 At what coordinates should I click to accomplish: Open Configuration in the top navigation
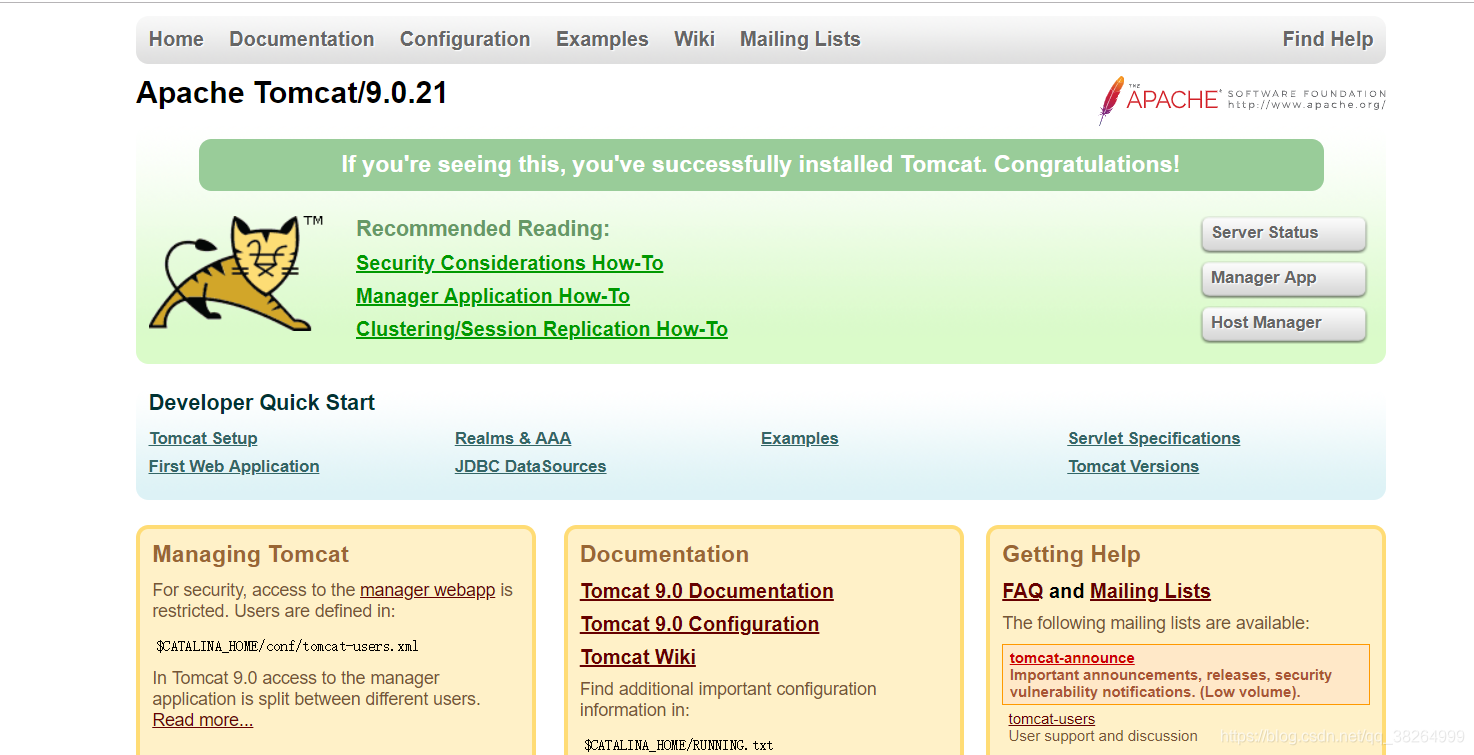[x=465, y=39]
